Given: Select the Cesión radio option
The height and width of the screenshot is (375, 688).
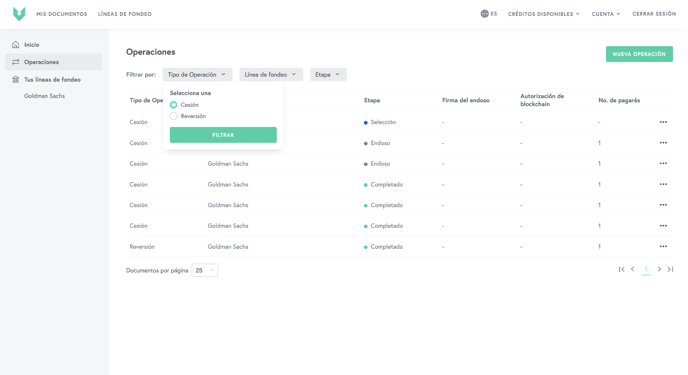Looking at the screenshot, I should [x=173, y=105].
